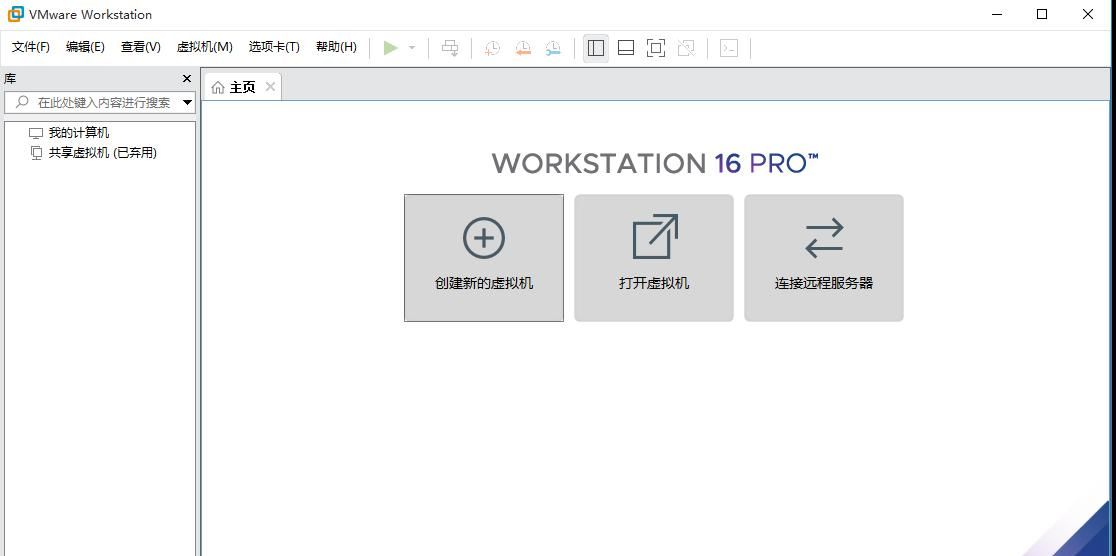Click the console view toolbar icon
Image resolution: width=1116 pixels, height=556 pixels.
point(729,48)
